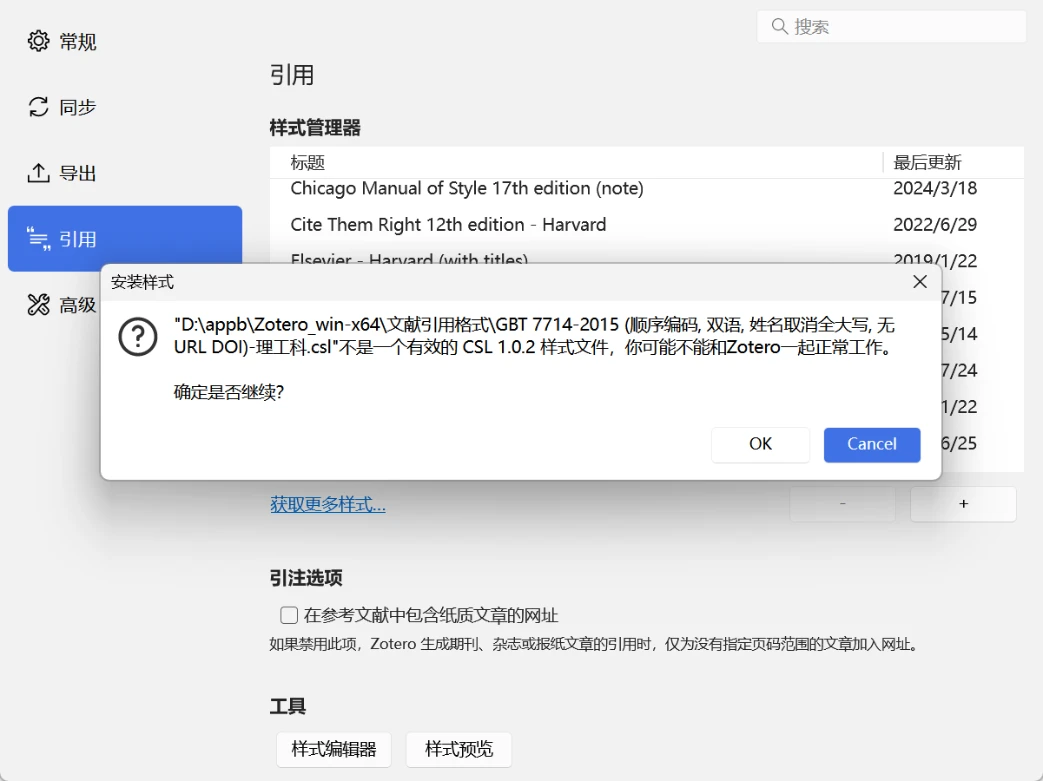The width and height of the screenshot is (1043, 782).
Task: Click the 同步 sidebar label
Action: coord(78,107)
